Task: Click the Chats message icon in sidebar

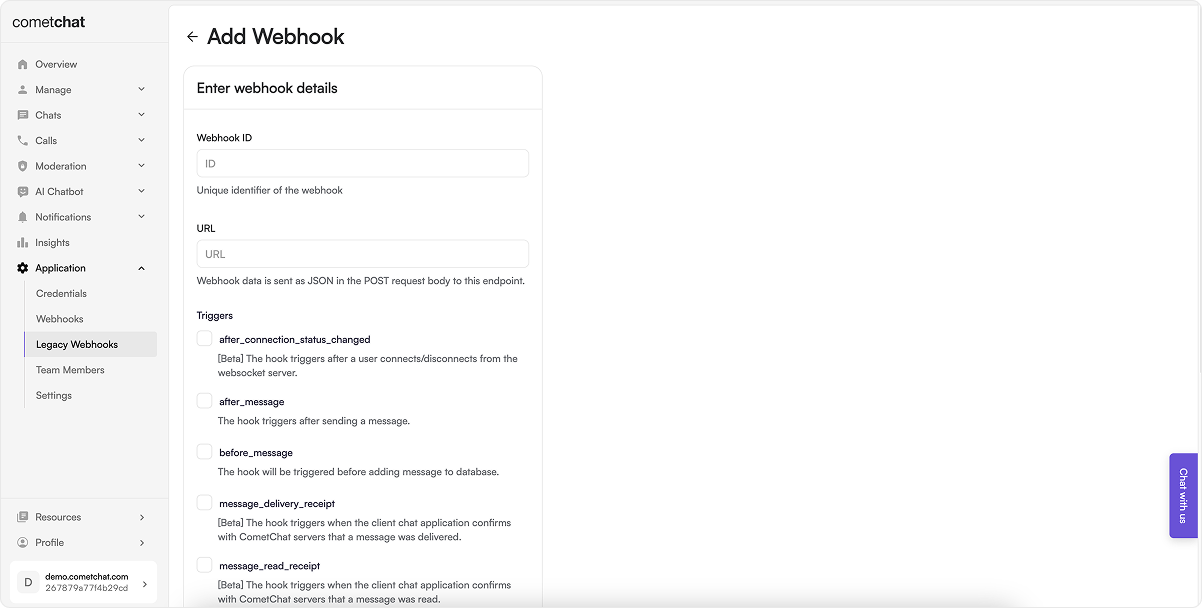Action: click(23, 115)
